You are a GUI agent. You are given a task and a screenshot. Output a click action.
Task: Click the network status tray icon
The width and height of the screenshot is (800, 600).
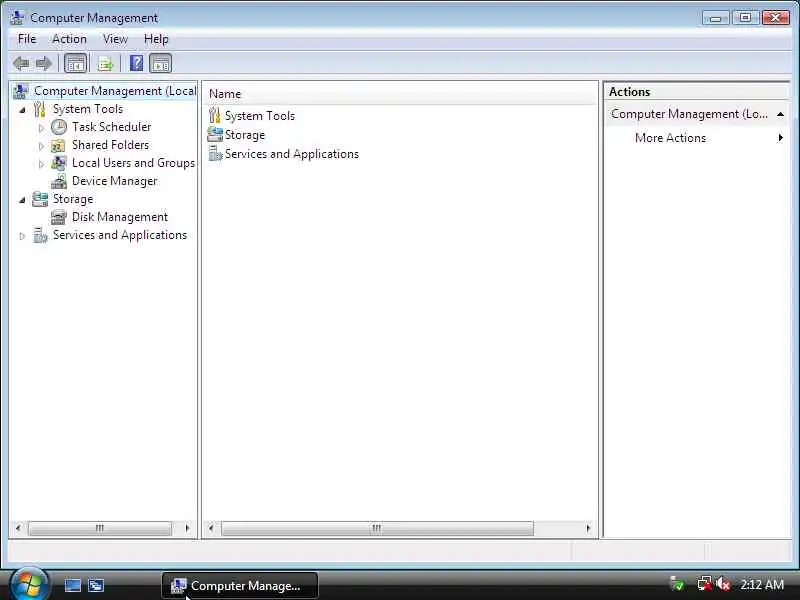pyautogui.click(x=705, y=584)
